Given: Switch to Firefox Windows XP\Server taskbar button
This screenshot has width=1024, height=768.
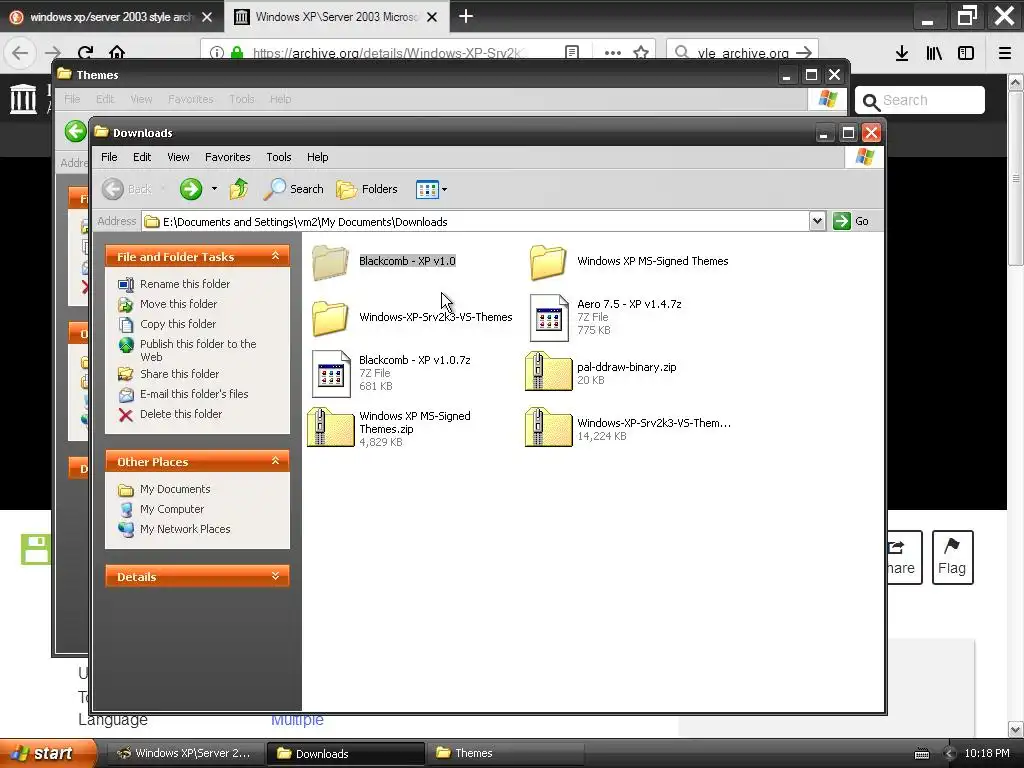Looking at the screenshot, I should coord(184,753).
